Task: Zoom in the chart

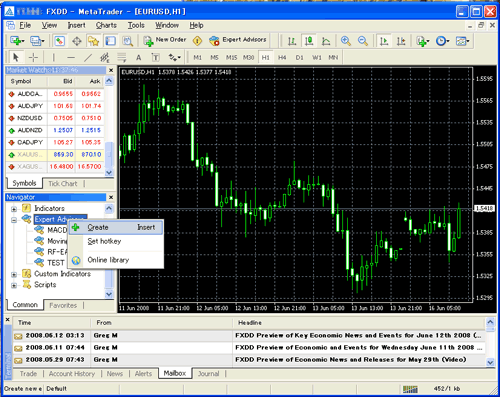Action: coord(346,41)
